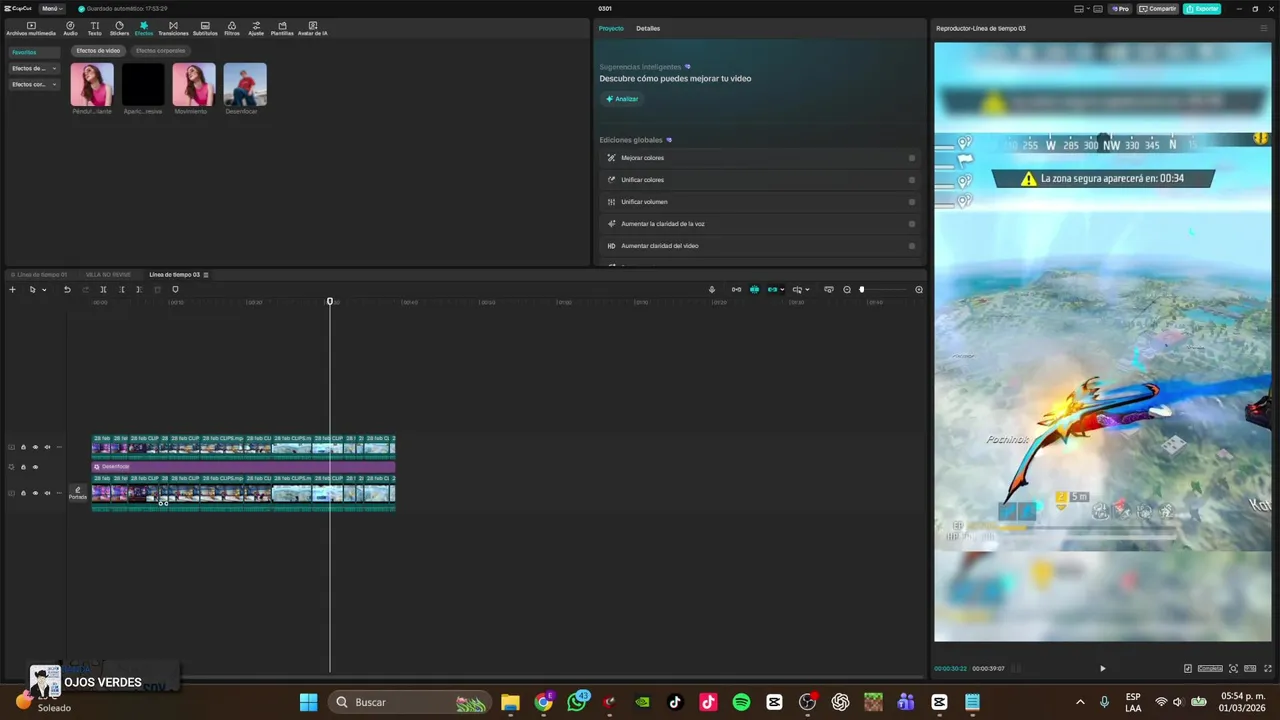Open the Avatar de IA panel
The height and width of the screenshot is (720, 1280).
pyautogui.click(x=312, y=28)
